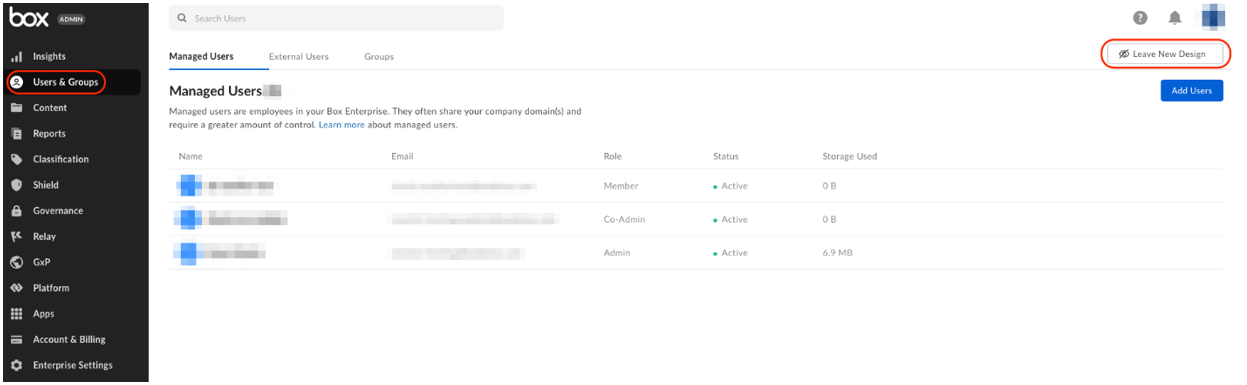Click the Name column header
Screen dimensions: 1247x385
coord(190,157)
